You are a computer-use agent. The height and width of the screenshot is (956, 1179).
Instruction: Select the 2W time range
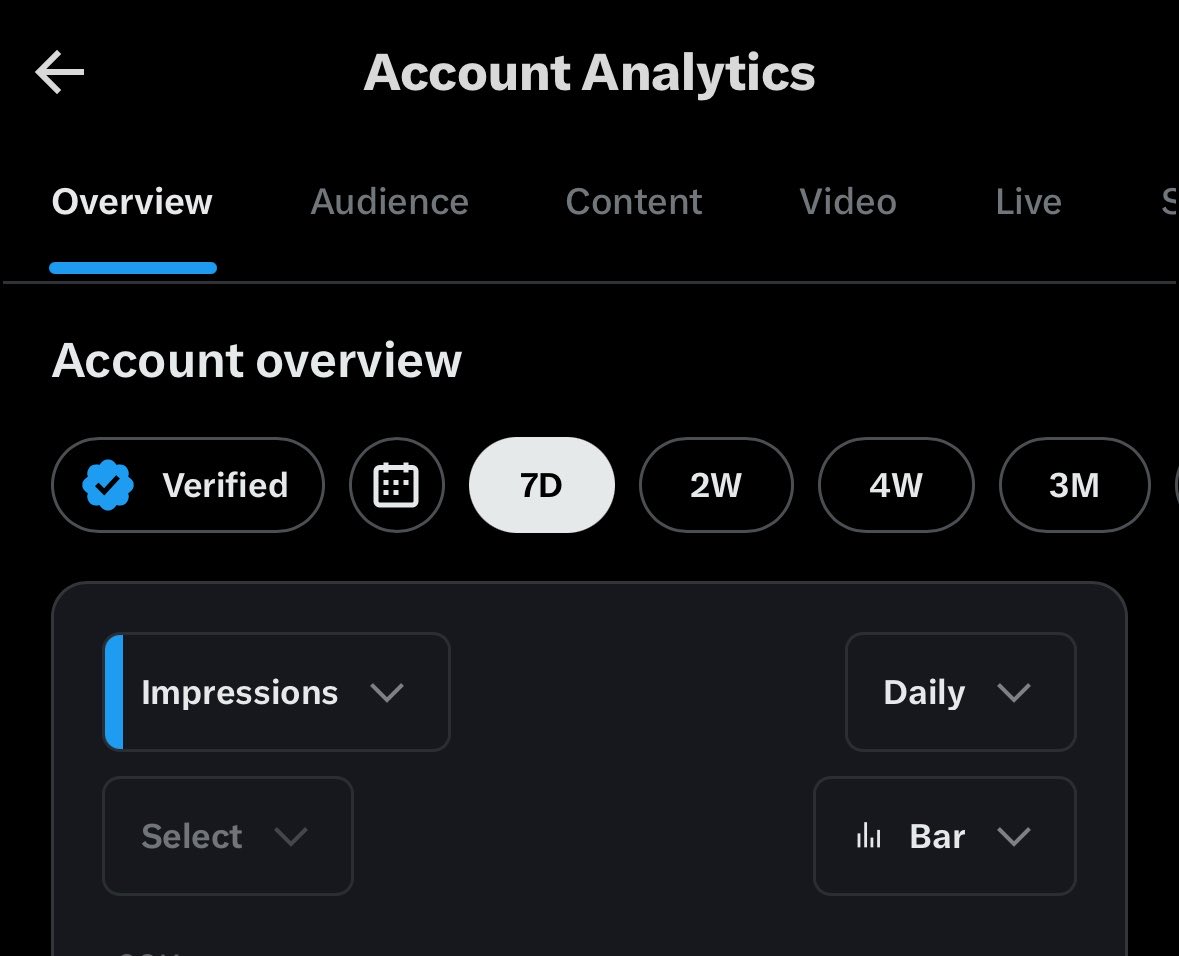(x=716, y=485)
